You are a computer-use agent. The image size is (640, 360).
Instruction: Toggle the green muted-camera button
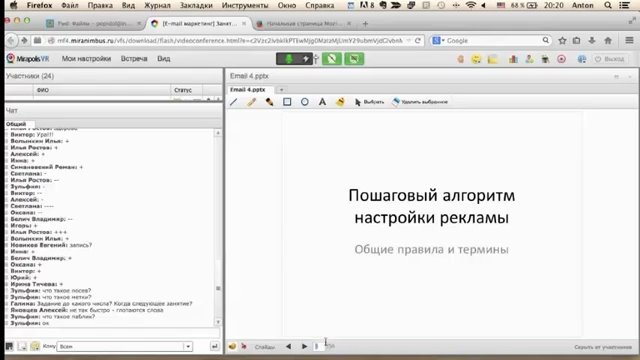point(332,59)
